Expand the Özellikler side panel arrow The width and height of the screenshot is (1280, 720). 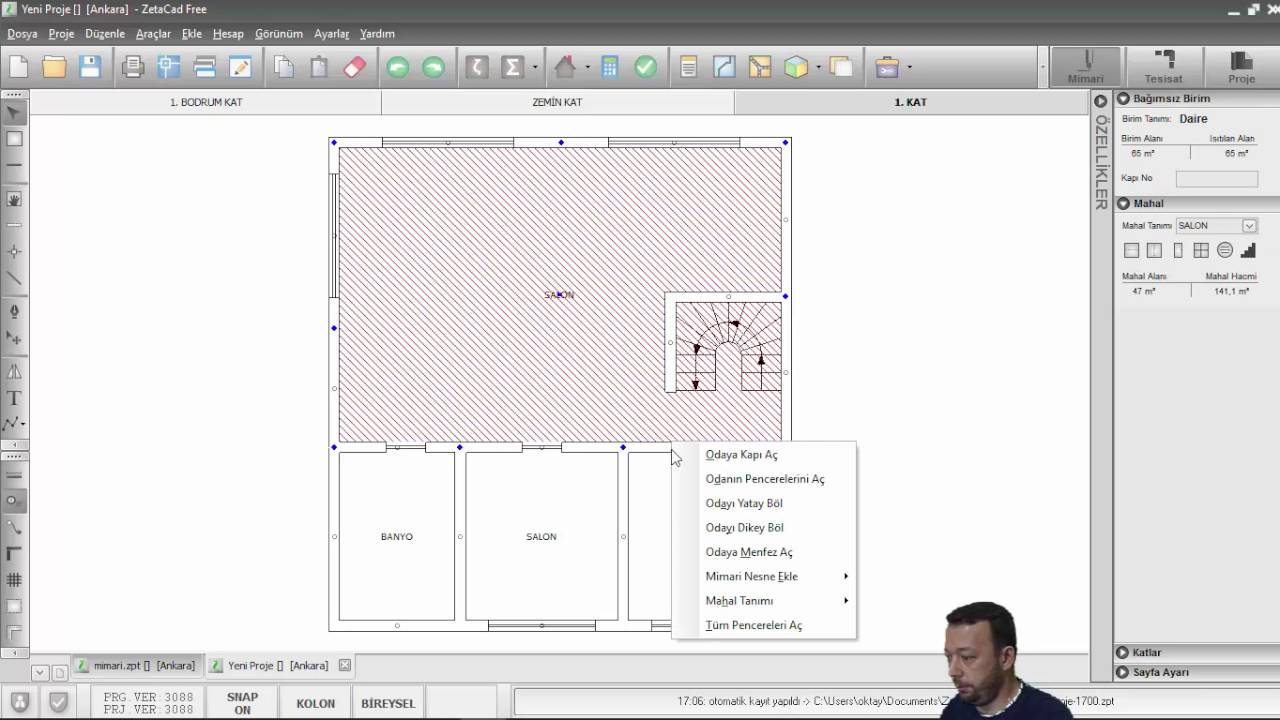point(1100,101)
